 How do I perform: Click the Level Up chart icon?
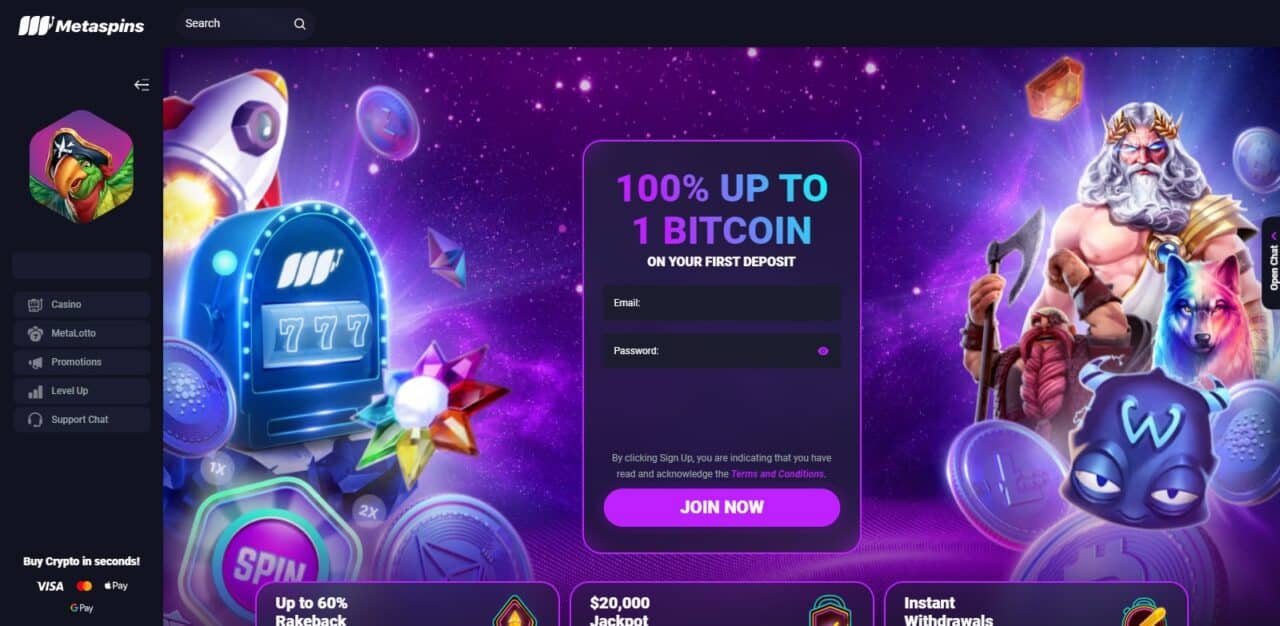[x=35, y=391]
